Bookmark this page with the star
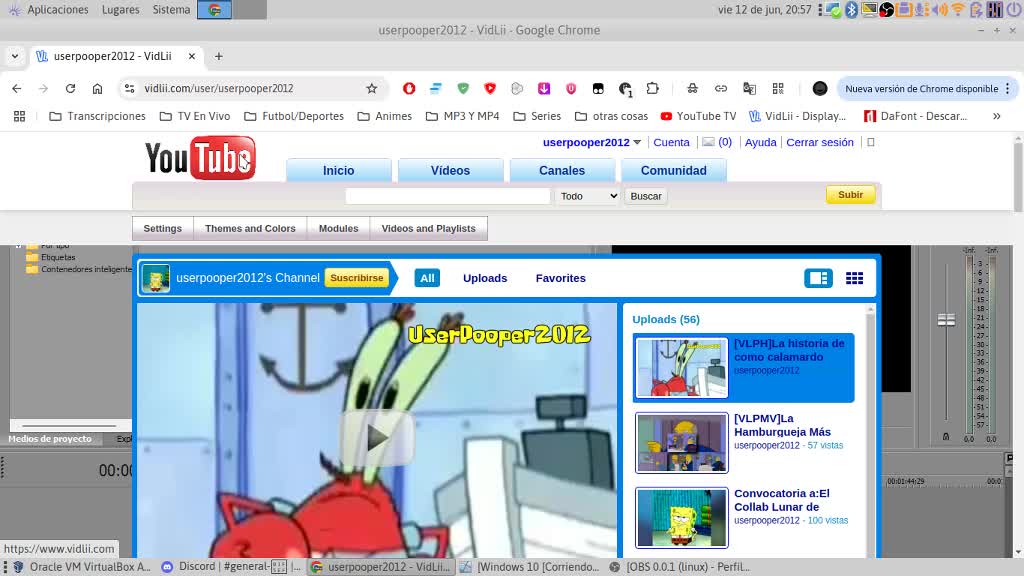The width and height of the screenshot is (1024, 576). point(372,88)
